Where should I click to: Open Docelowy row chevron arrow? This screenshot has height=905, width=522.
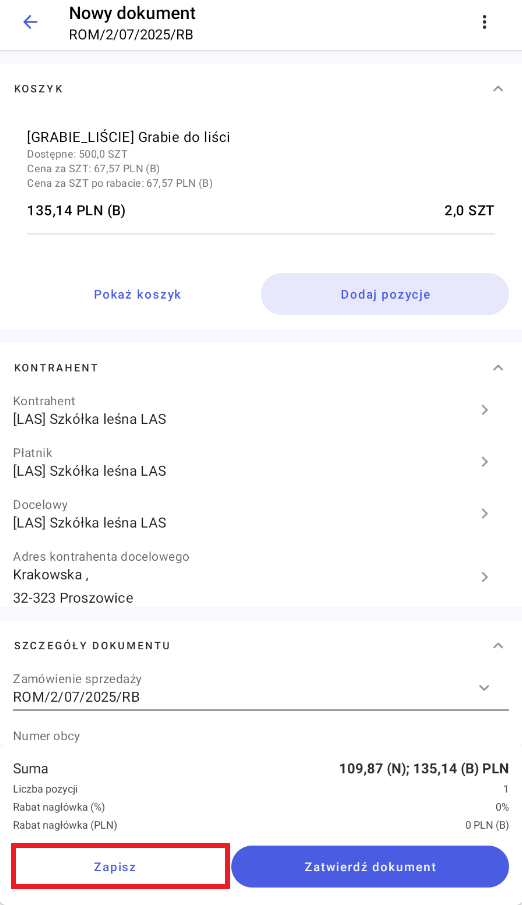click(484, 514)
